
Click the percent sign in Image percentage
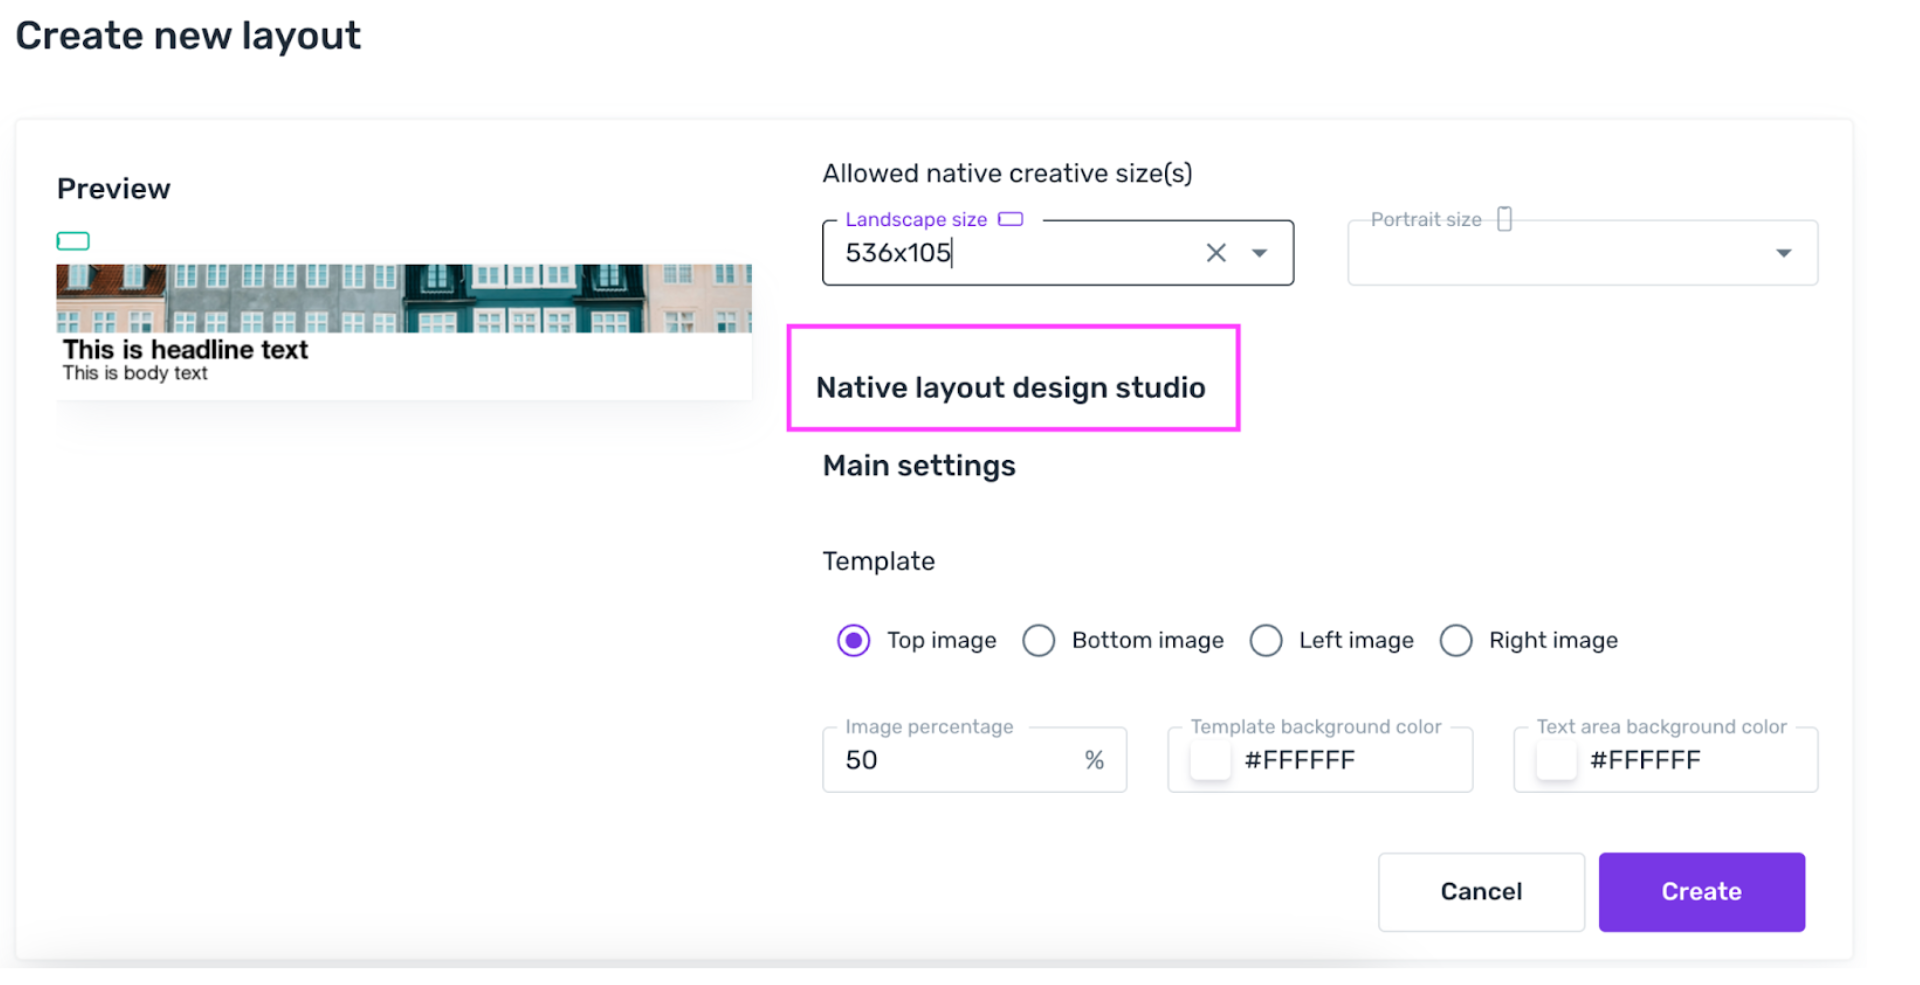(x=1094, y=761)
